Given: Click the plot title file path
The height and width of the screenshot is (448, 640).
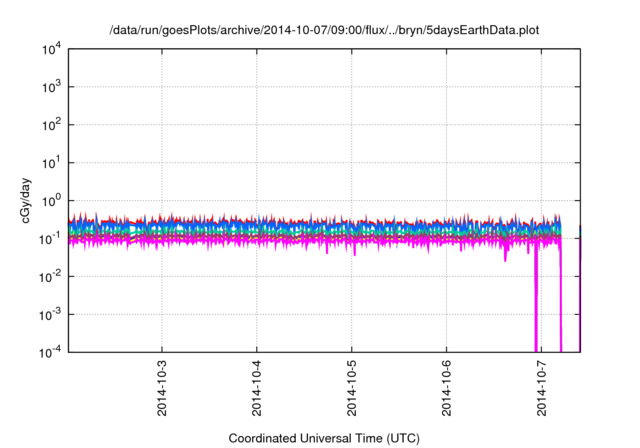Looking at the screenshot, I should [x=324, y=30].
